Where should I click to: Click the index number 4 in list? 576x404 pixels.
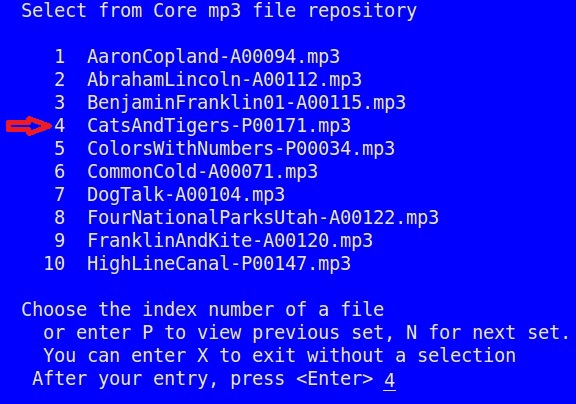60,126
